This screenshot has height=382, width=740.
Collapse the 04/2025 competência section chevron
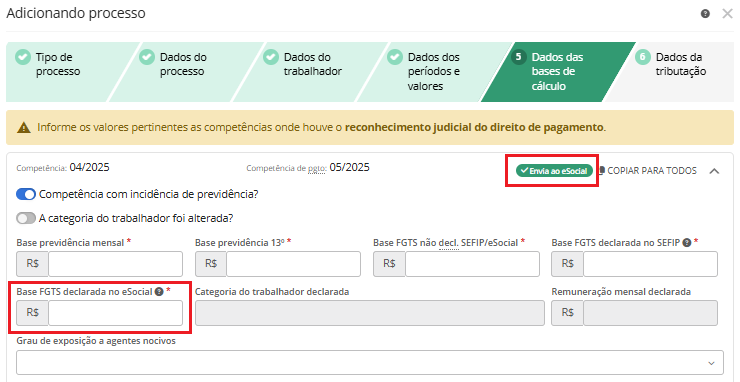click(714, 171)
